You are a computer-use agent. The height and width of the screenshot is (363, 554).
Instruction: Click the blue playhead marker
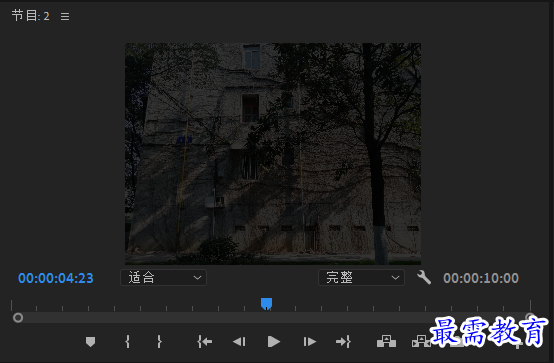pos(266,304)
